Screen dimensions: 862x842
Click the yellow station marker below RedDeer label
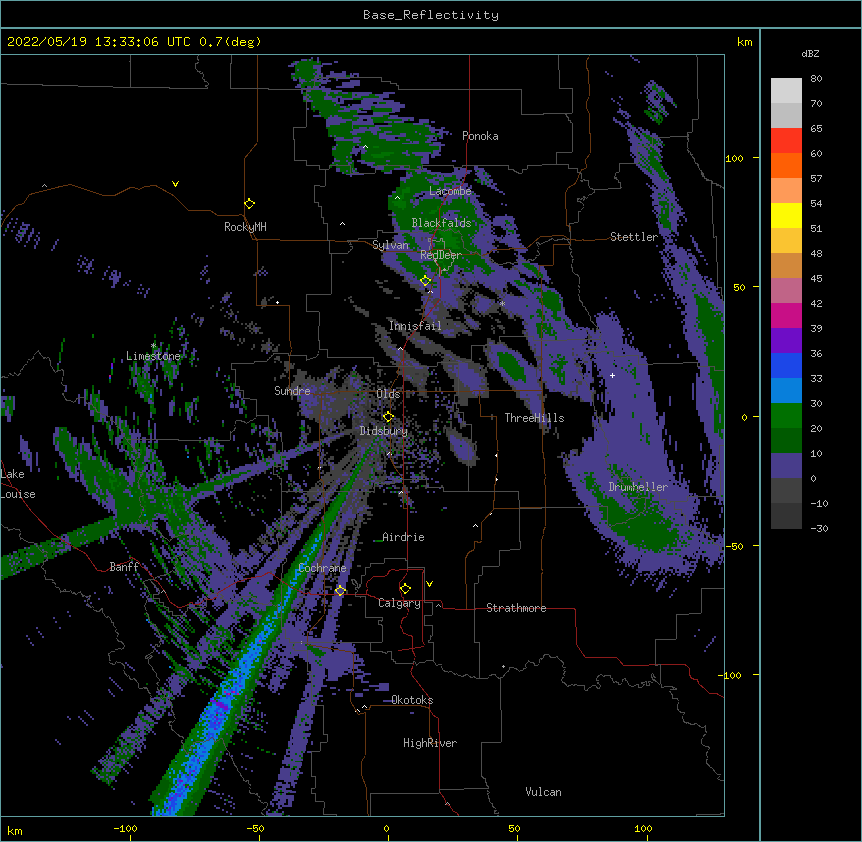tap(425, 281)
